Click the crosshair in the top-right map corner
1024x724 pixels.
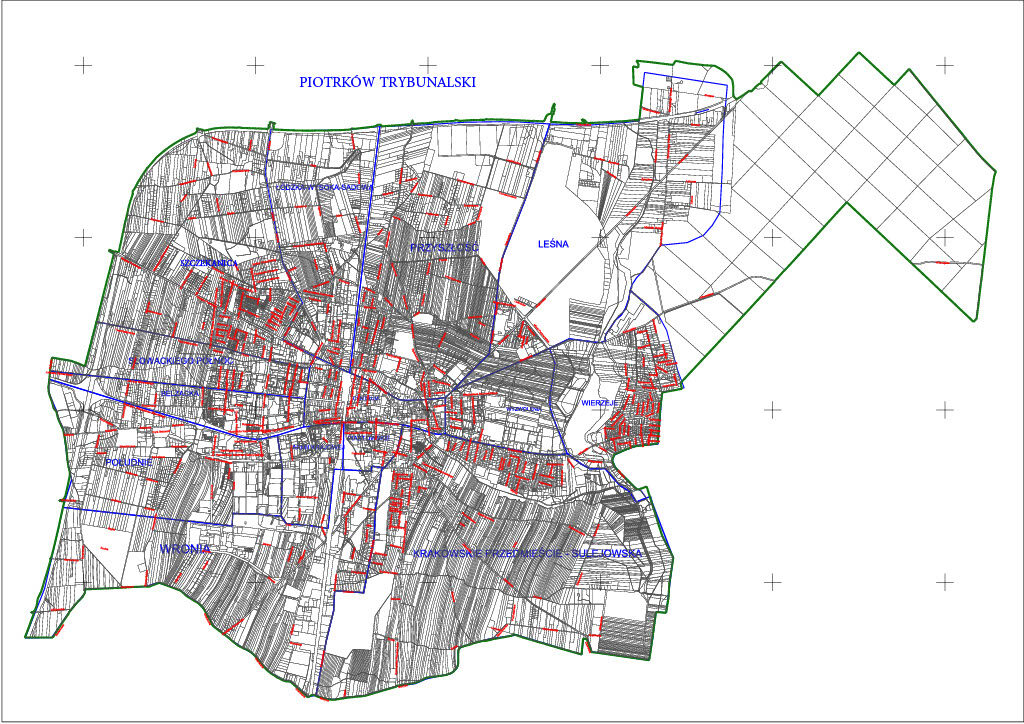(944, 65)
